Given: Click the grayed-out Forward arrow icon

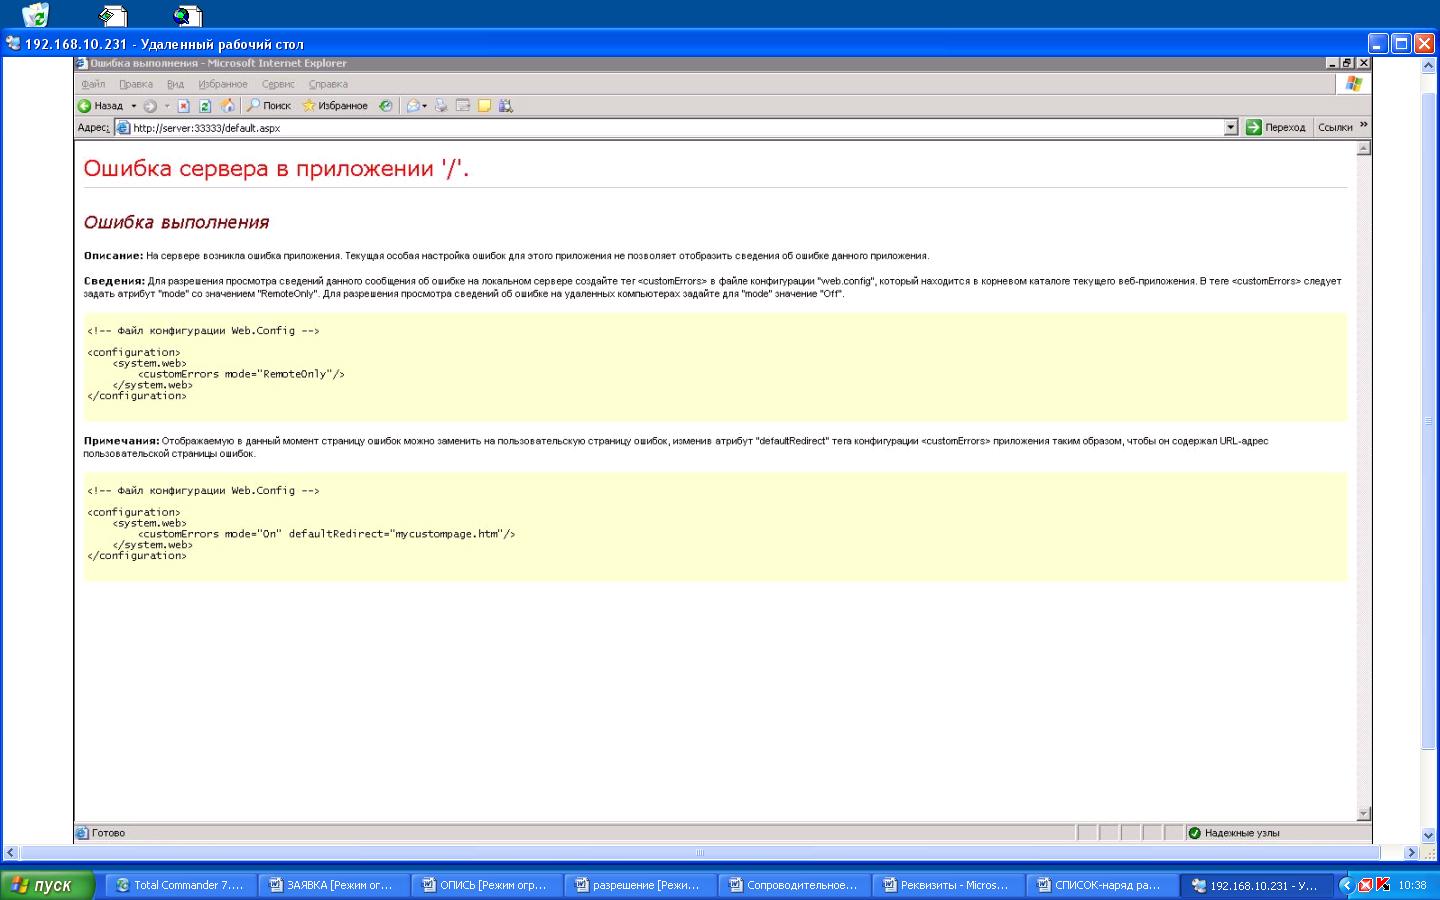Looking at the screenshot, I should pos(150,106).
